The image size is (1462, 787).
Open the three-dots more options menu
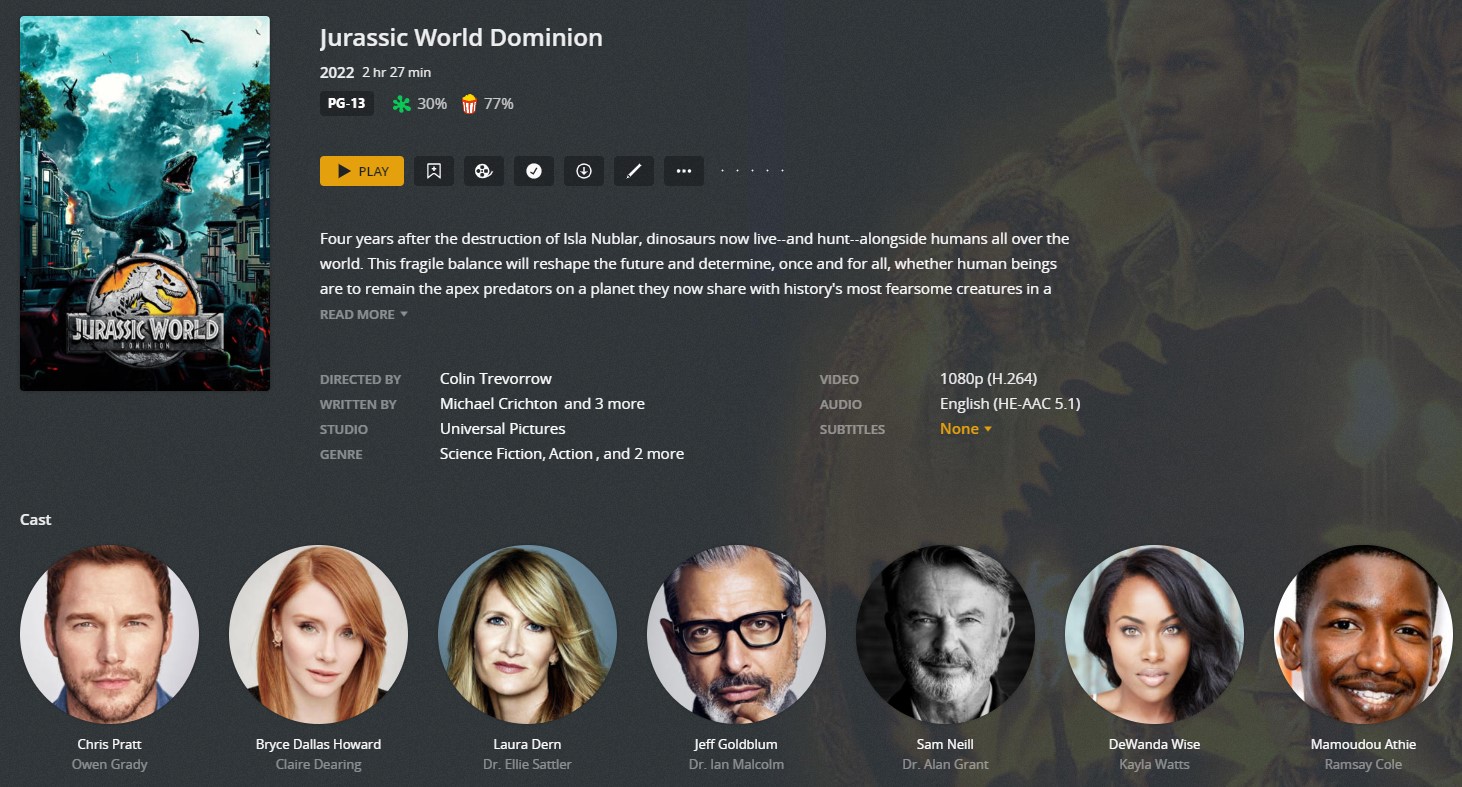point(684,171)
